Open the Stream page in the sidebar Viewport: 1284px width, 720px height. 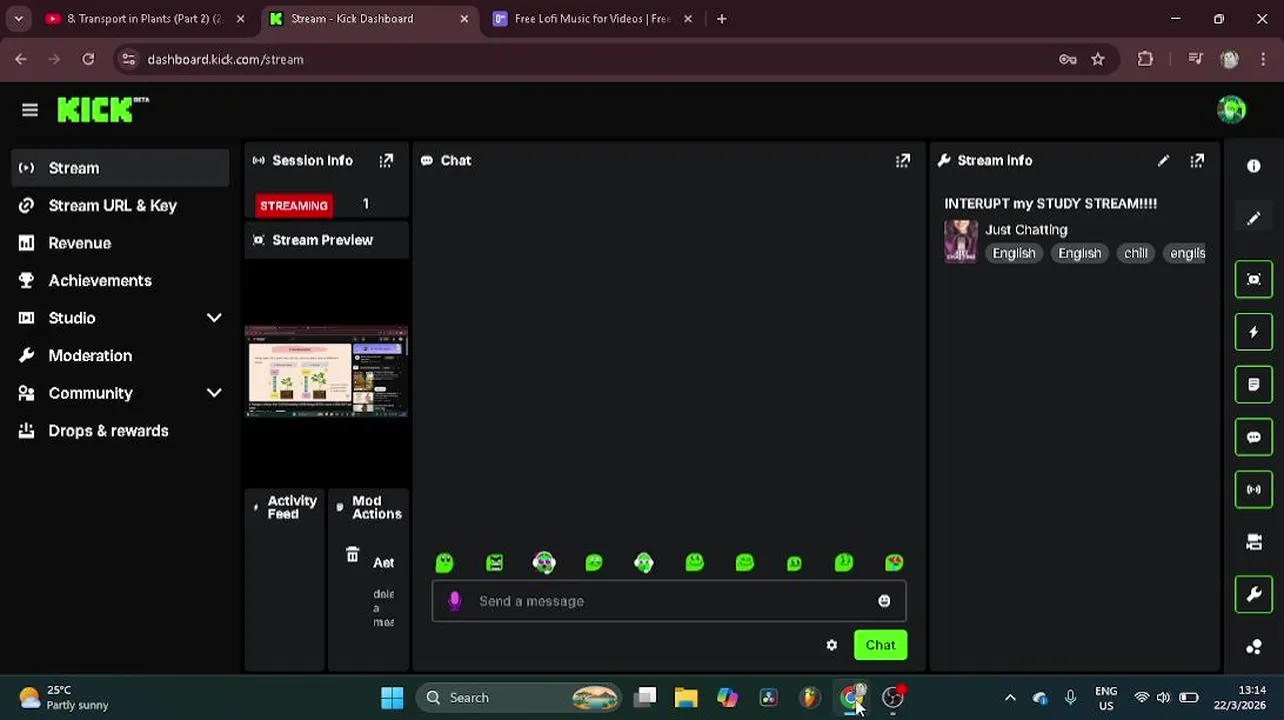120,168
